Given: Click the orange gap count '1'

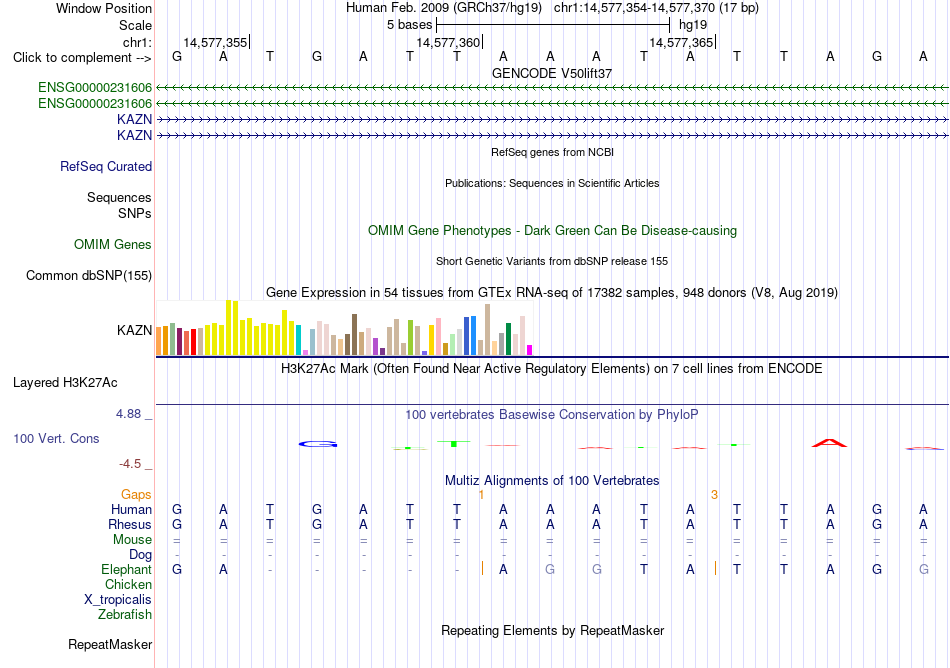Looking at the screenshot, I should 481,495.
